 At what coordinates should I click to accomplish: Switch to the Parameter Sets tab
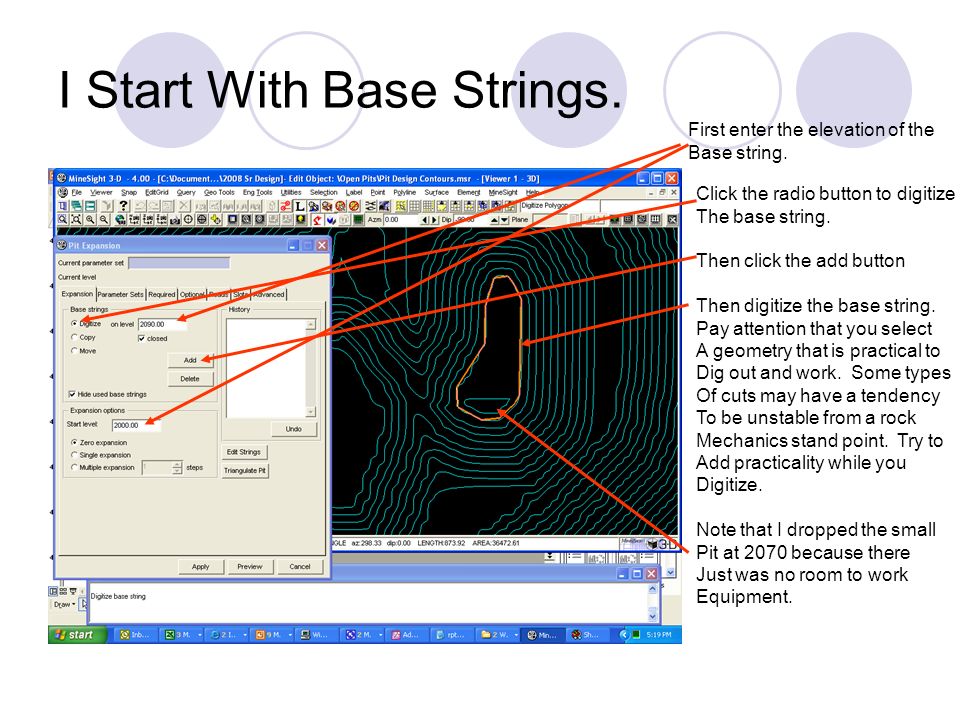point(120,294)
